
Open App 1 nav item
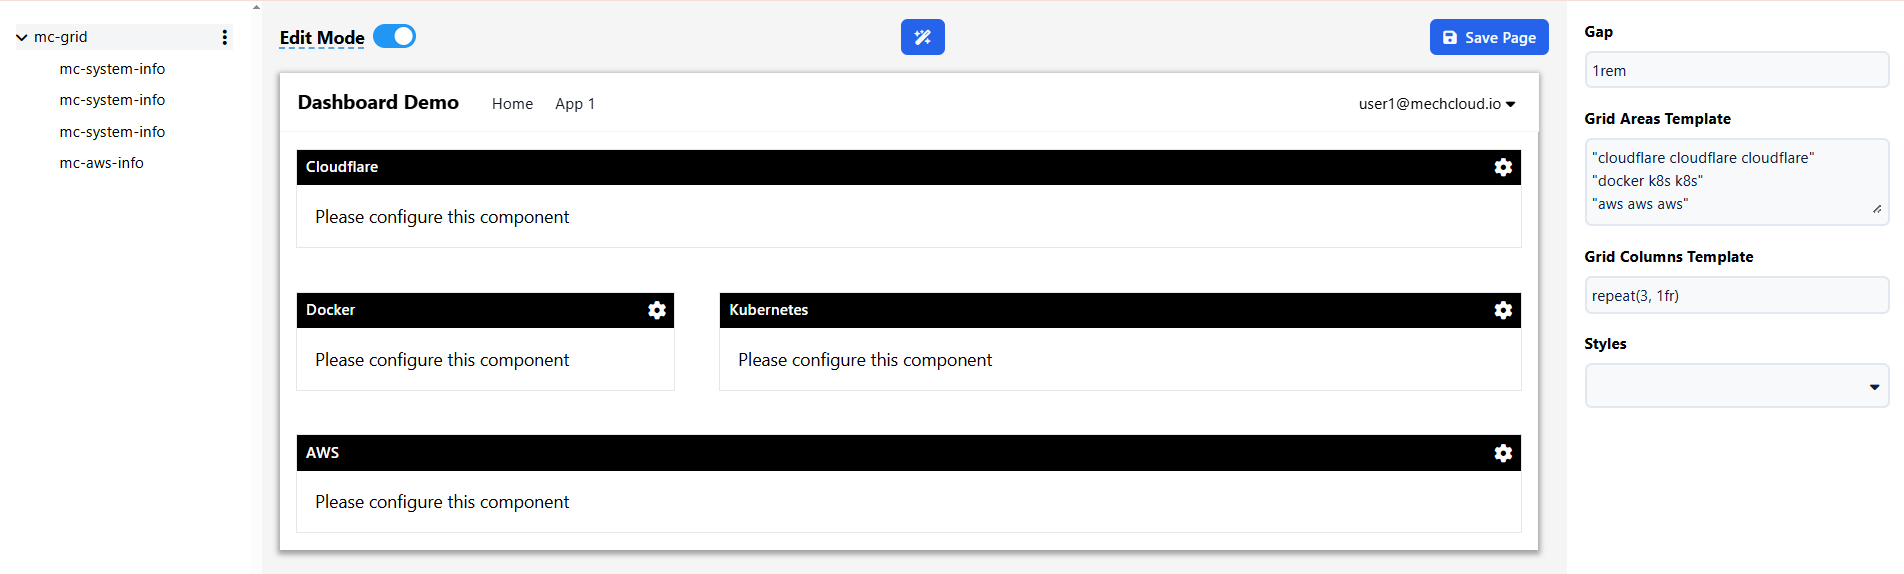tap(575, 104)
